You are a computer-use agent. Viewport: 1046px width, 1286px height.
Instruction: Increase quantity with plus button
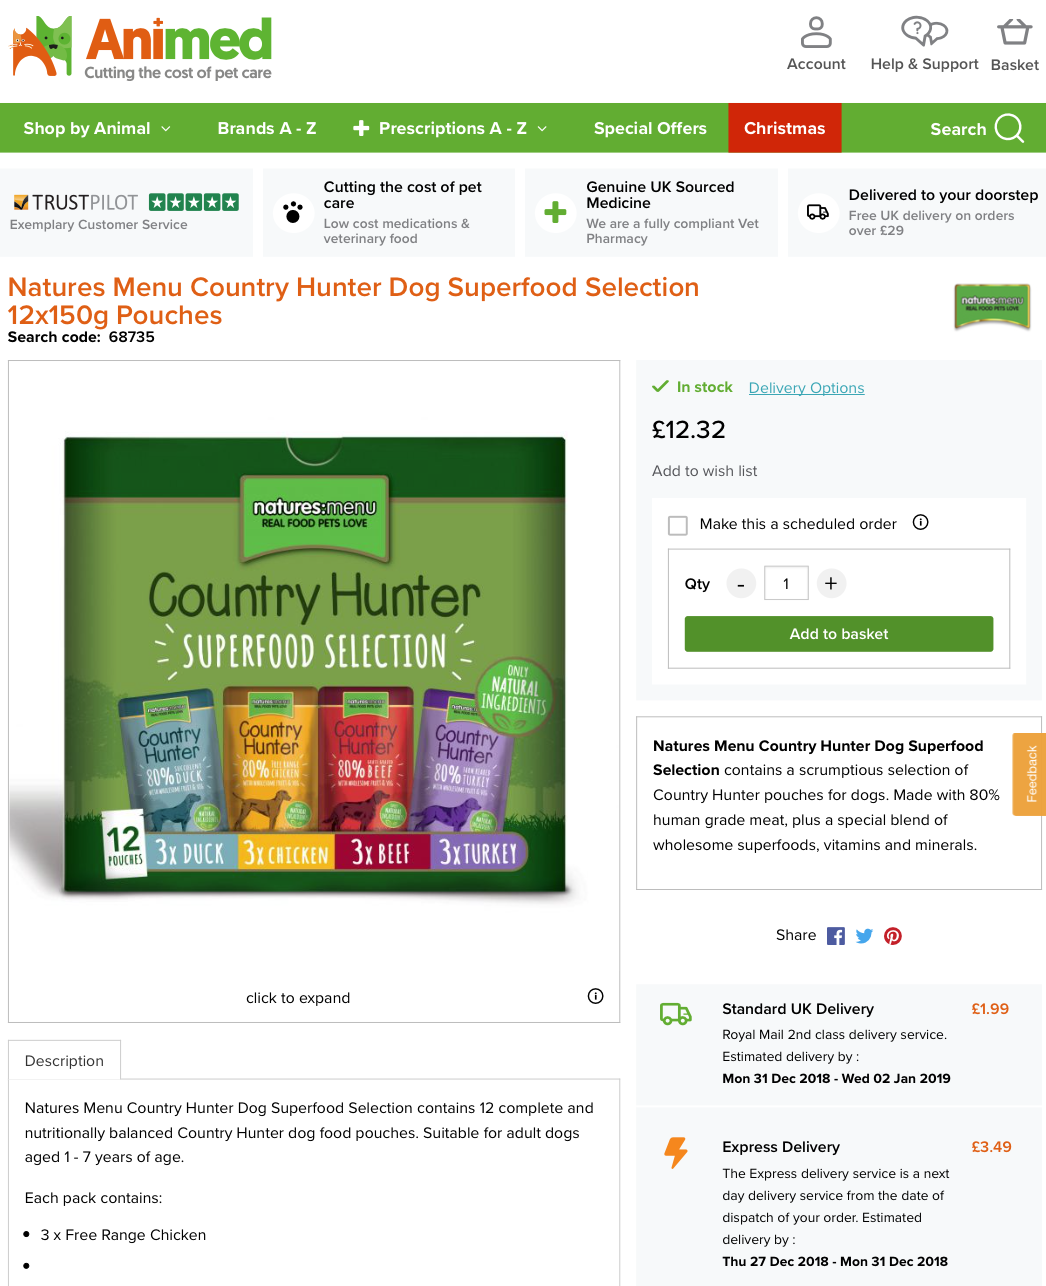tap(831, 583)
